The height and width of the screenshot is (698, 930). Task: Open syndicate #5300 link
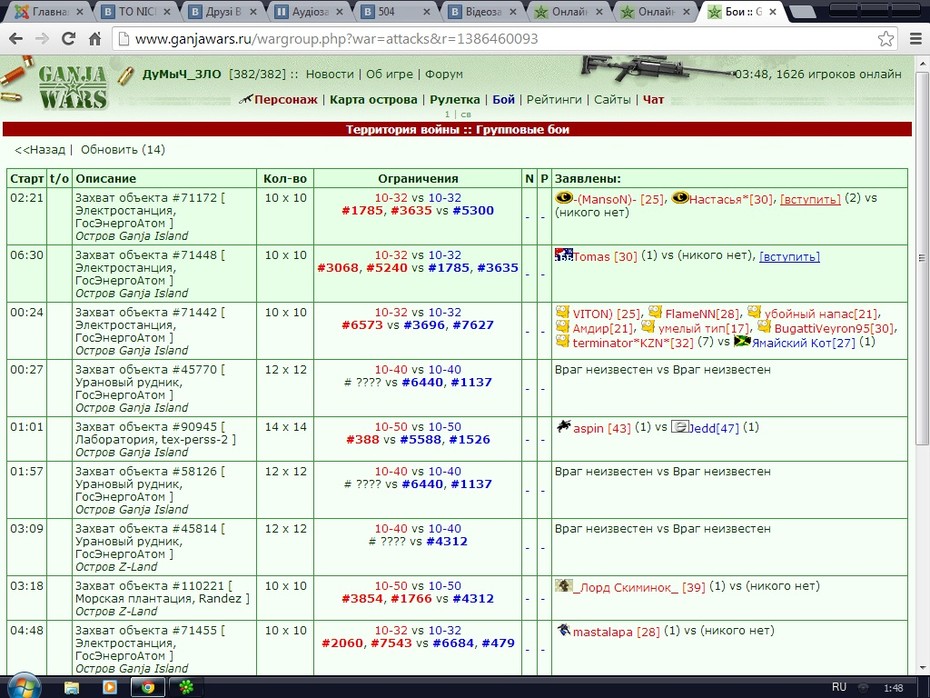tap(473, 211)
